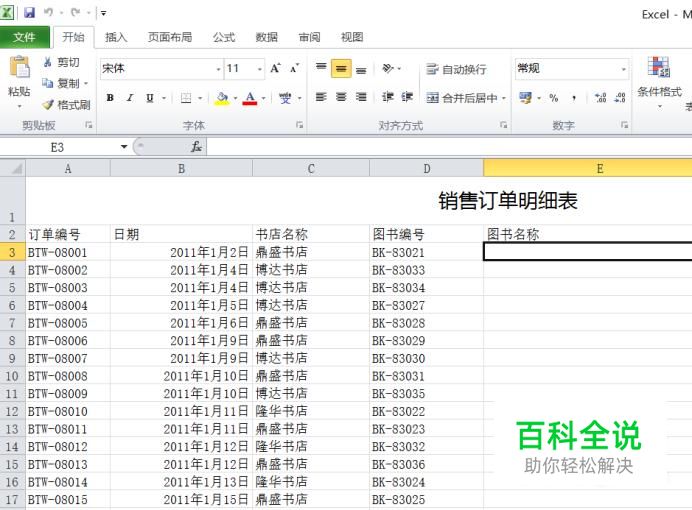Toggle bold formatting
692x510 pixels.
pyautogui.click(x=110, y=98)
